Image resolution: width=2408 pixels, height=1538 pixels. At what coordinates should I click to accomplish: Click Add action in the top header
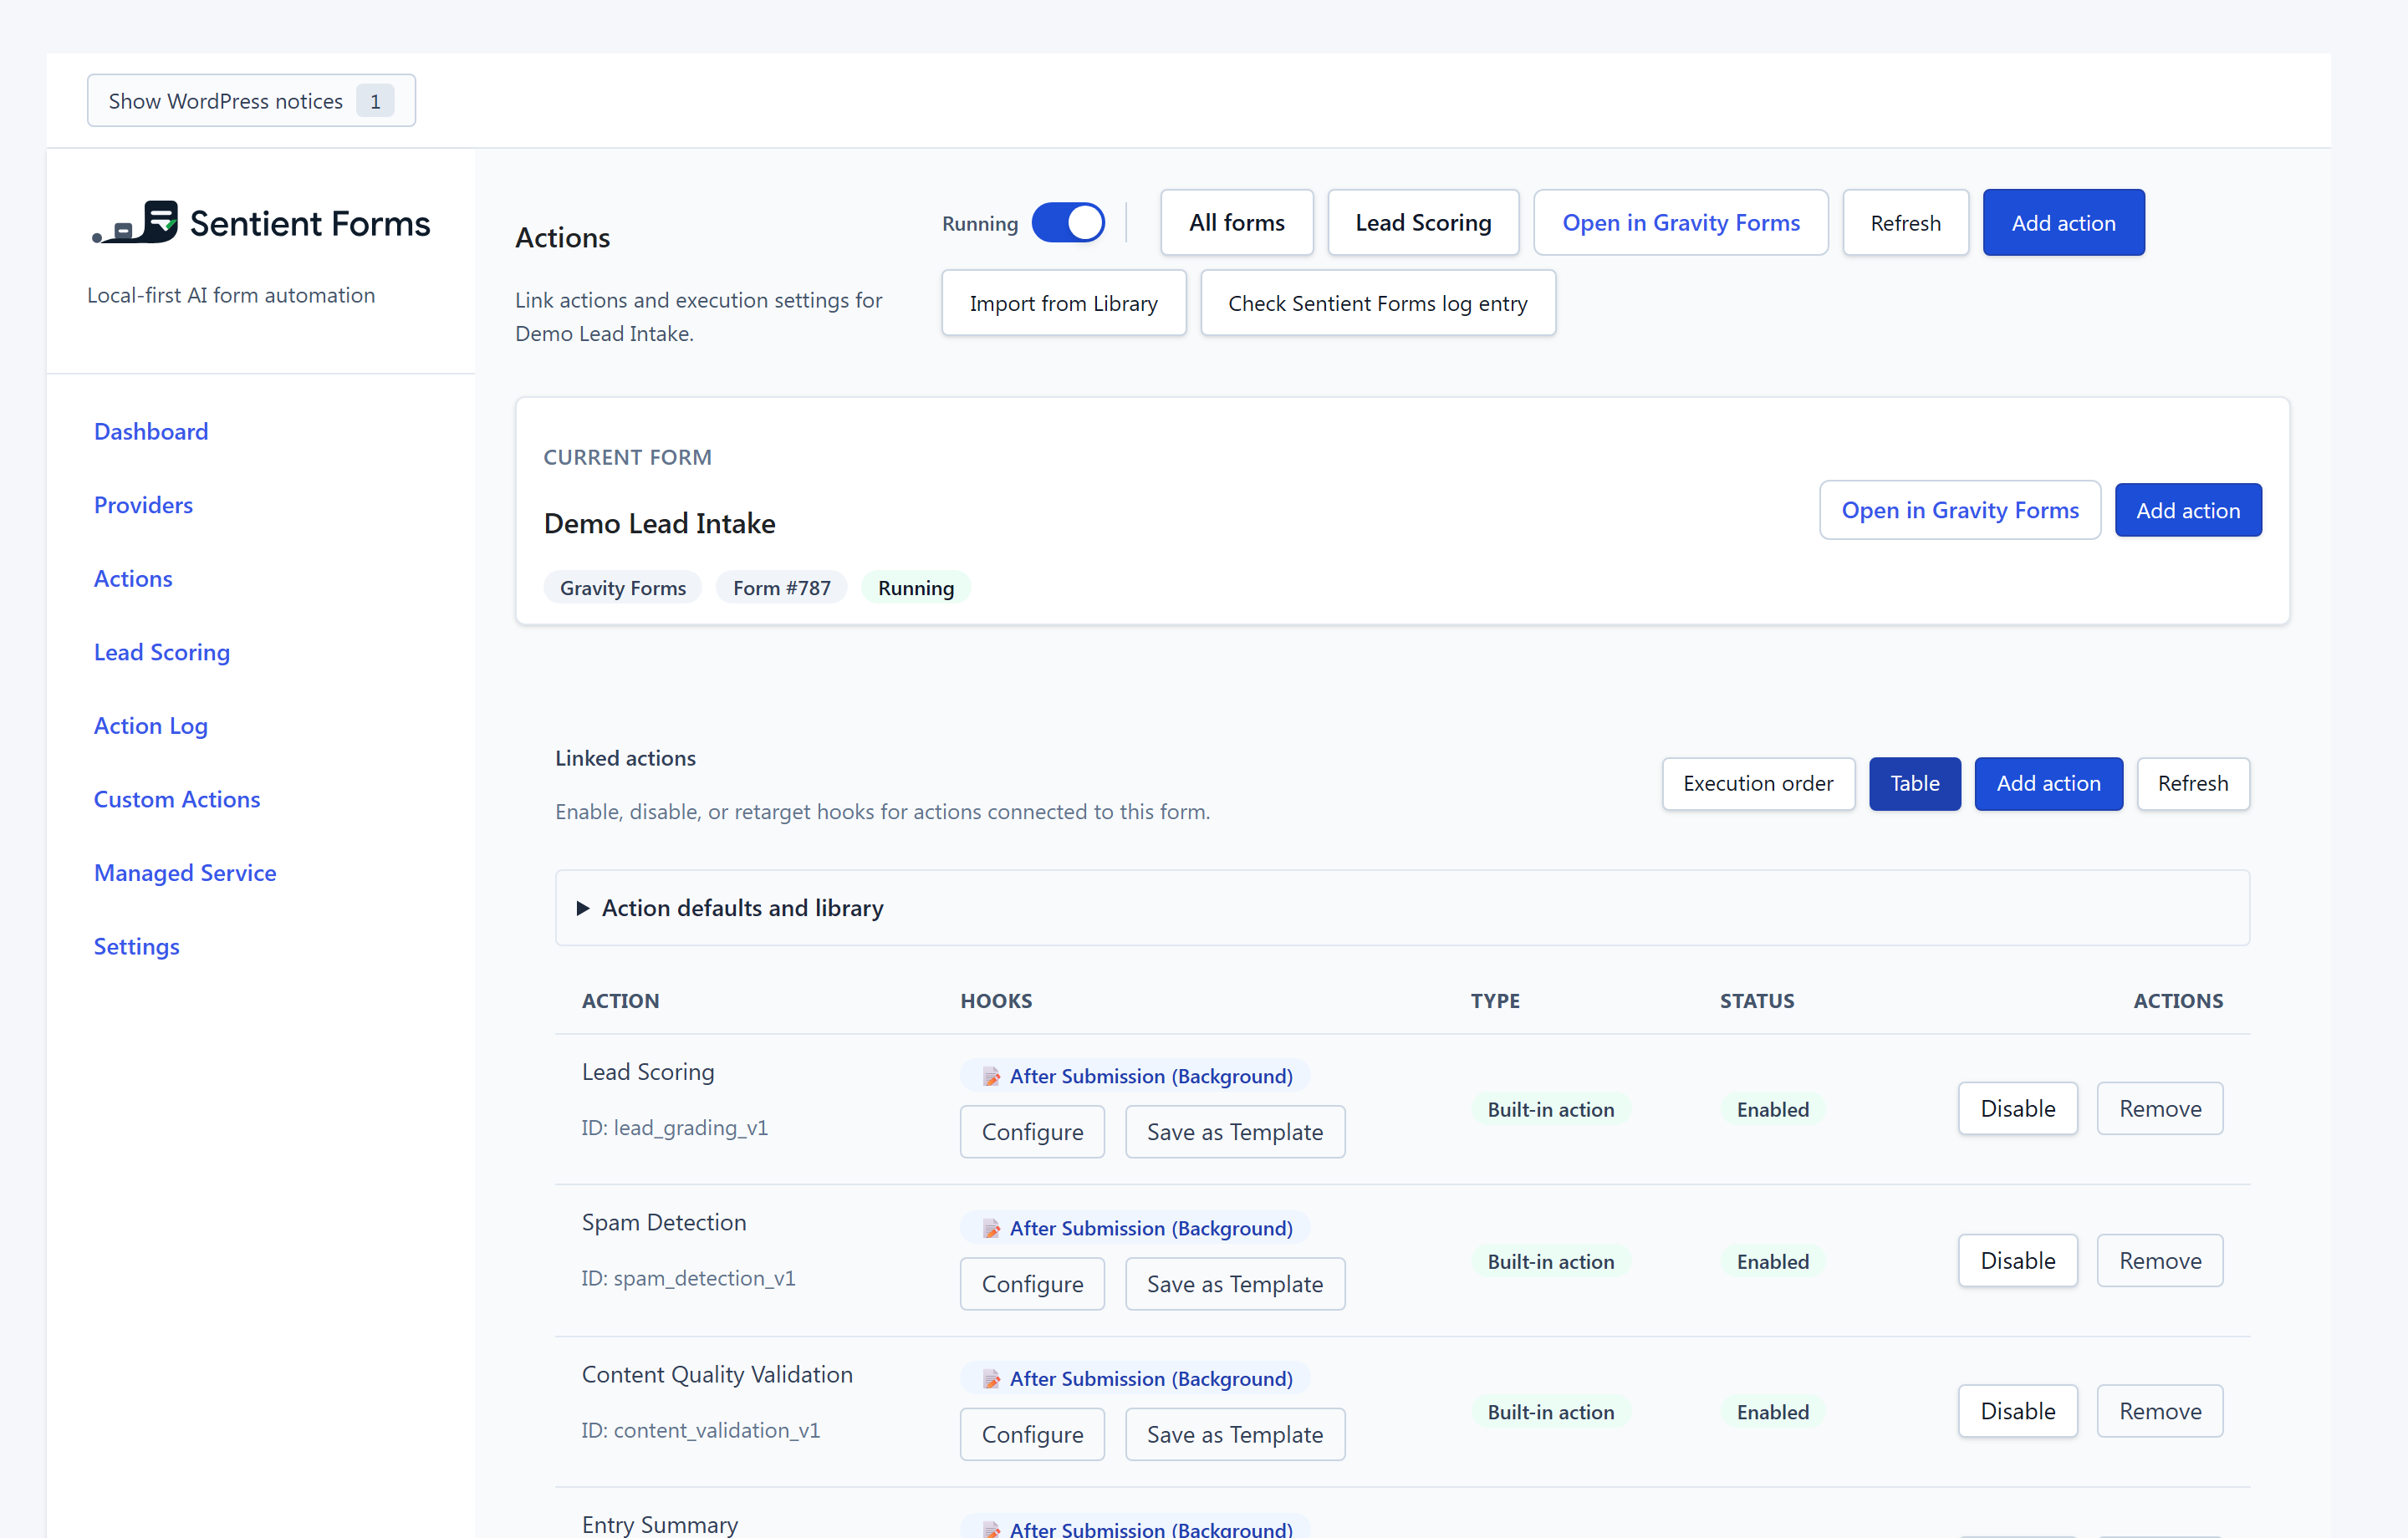pos(2063,222)
